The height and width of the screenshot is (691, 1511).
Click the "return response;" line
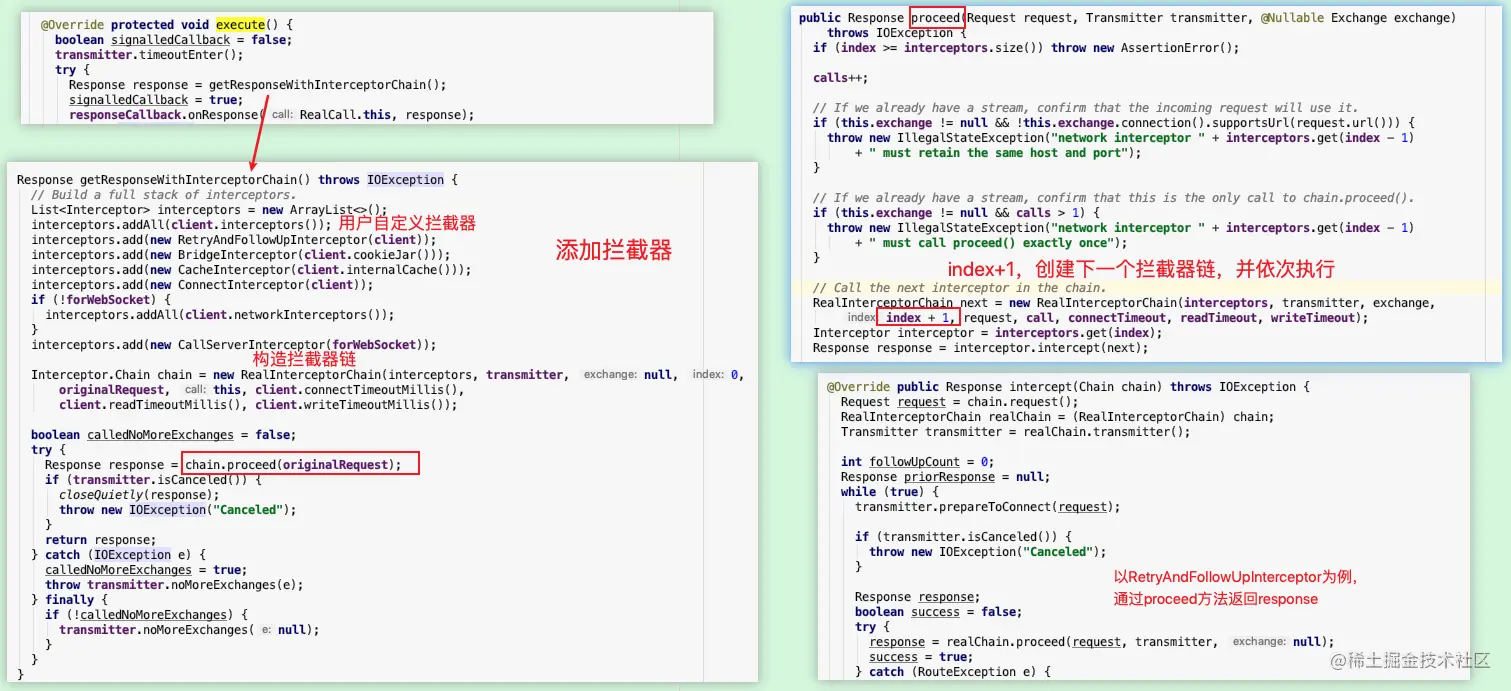[x=100, y=539]
